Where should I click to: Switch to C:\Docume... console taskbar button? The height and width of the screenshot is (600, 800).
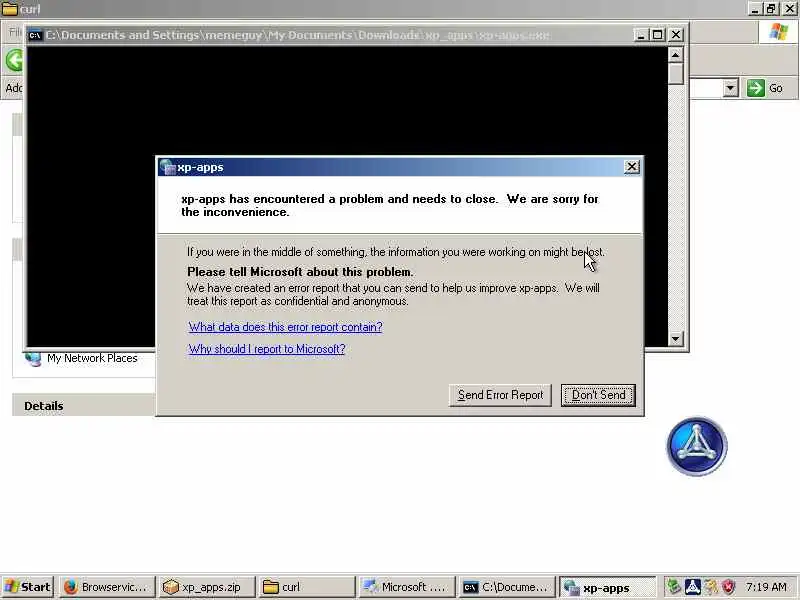[x=507, y=587]
